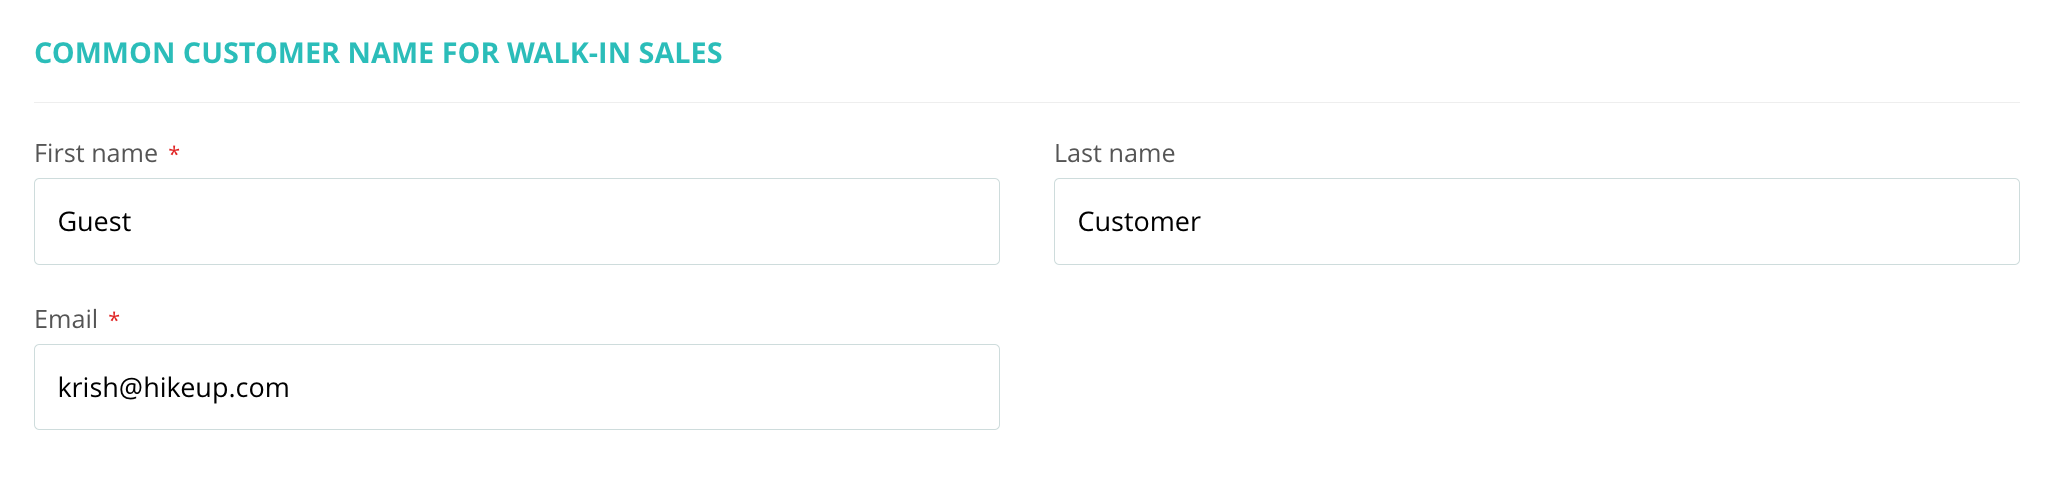The width and height of the screenshot is (2056, 490).
Task: Focus the Last name input field
Action: 1537,221
